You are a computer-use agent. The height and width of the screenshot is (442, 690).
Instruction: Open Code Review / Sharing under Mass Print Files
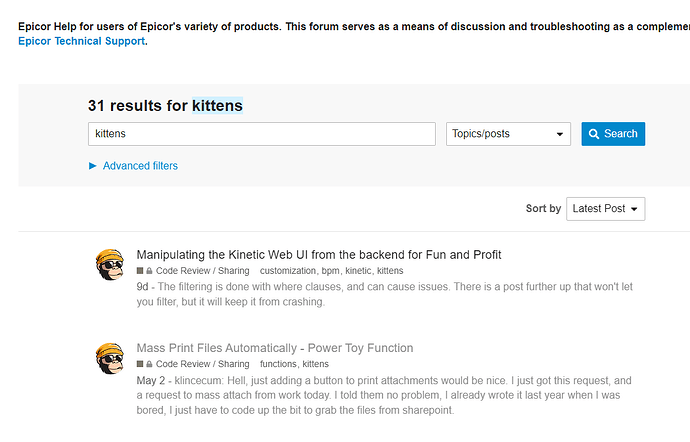(x=202, y=364)
